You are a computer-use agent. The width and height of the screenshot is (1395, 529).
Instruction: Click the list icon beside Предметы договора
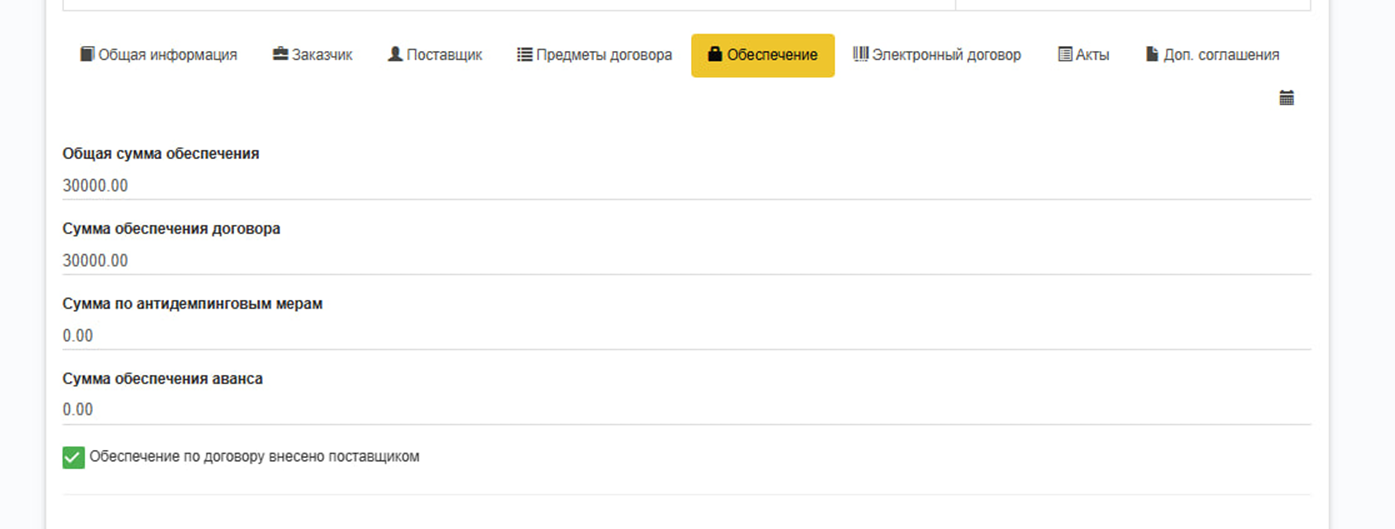(524, 55)
